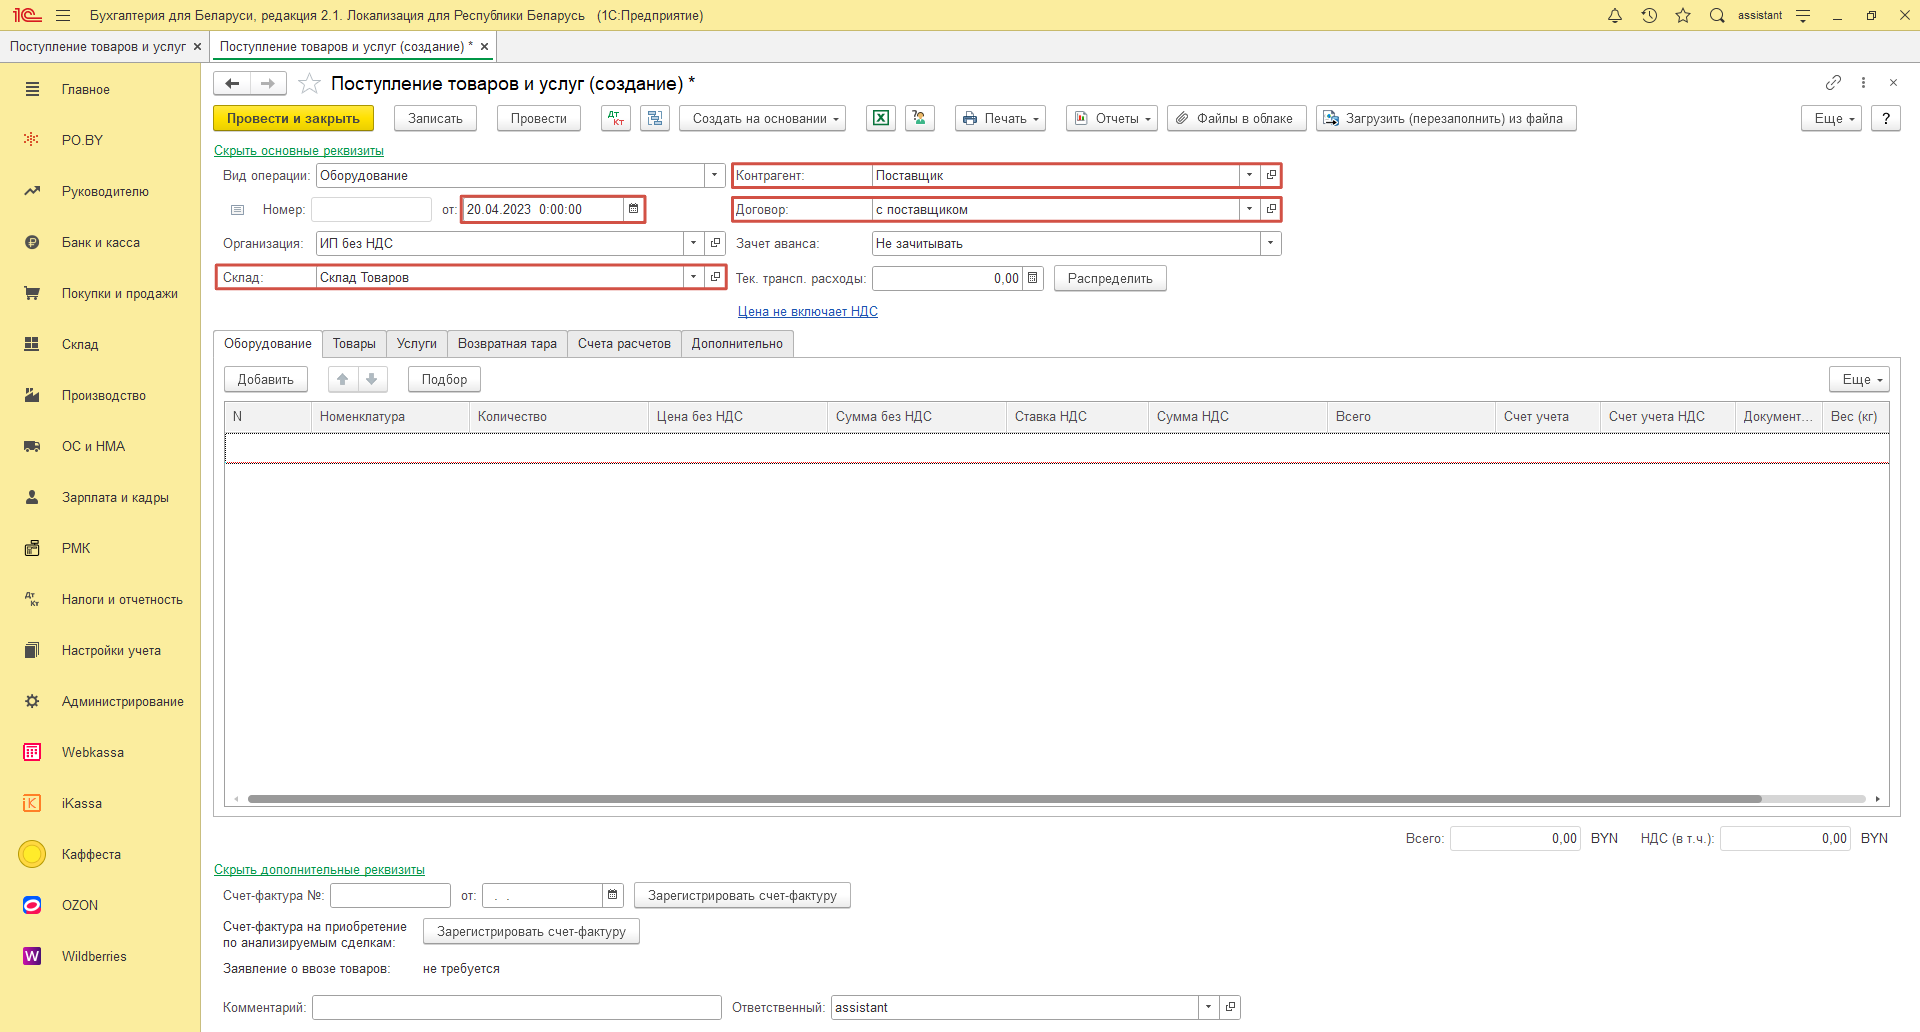This screenshot has height=1032, width=1920.
Task: Expand the Зачет аванса dropdown
Action: coord(1270,243)
